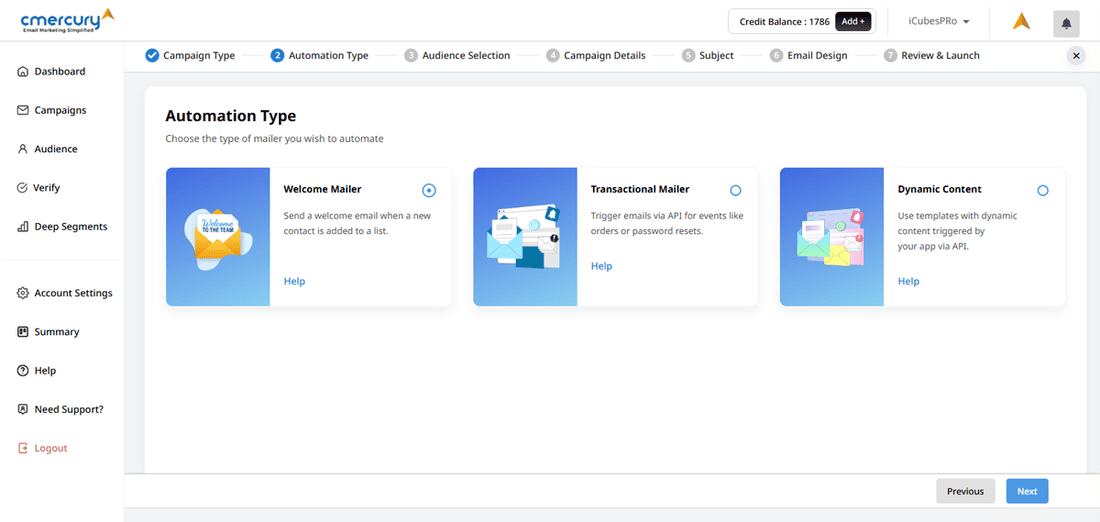
Task: Select the Welcome Mailer radio button
Action: coord(429,190)
